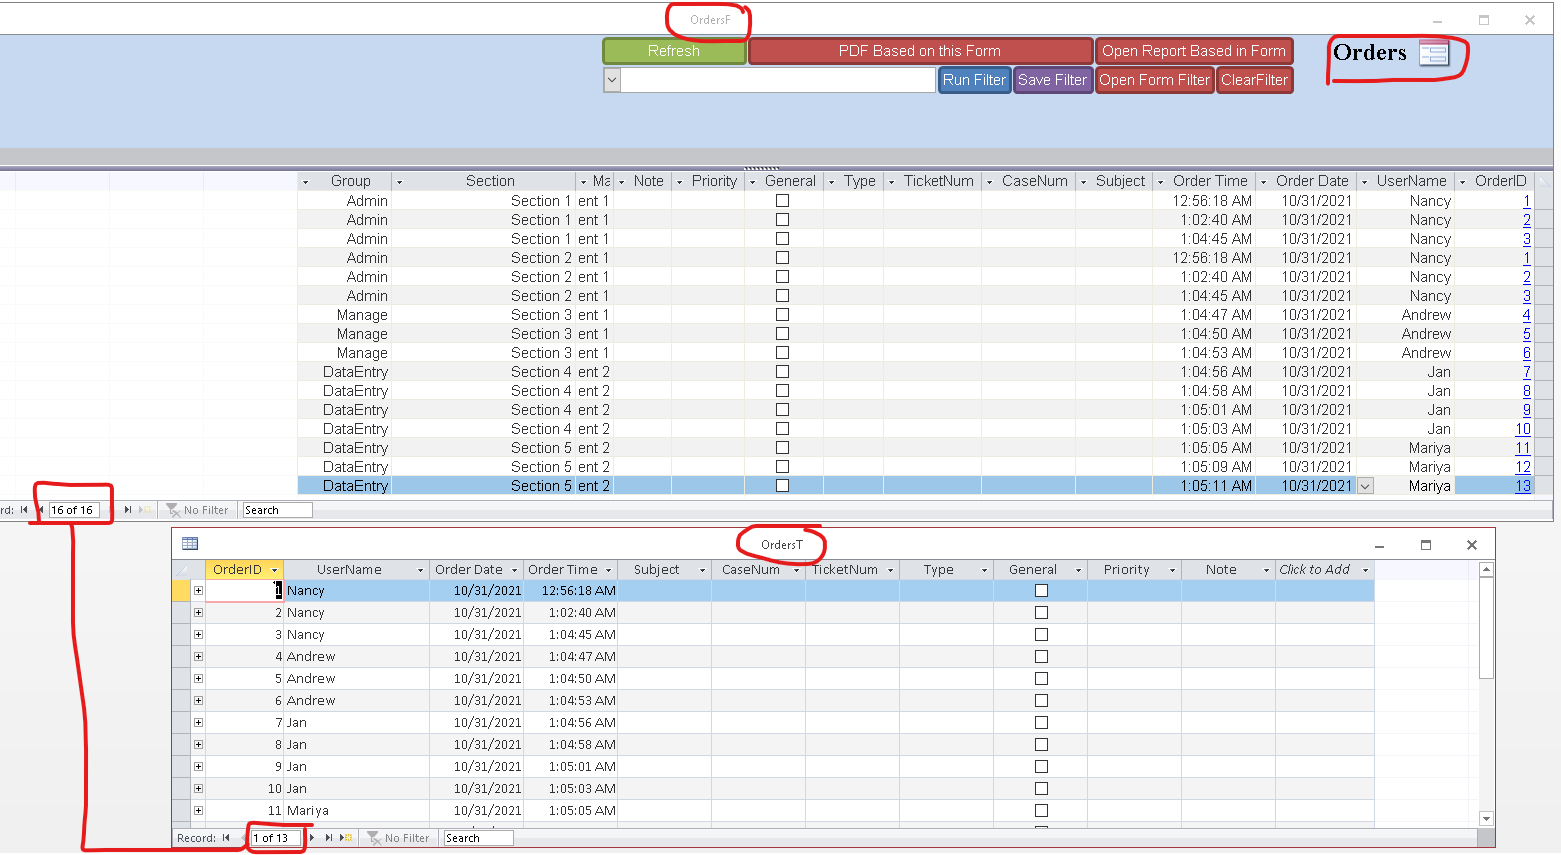This screenshot has width=1561, height=855.
Task: Open Priority column filter arrow in OrdersF
Action: click(679, 182)
